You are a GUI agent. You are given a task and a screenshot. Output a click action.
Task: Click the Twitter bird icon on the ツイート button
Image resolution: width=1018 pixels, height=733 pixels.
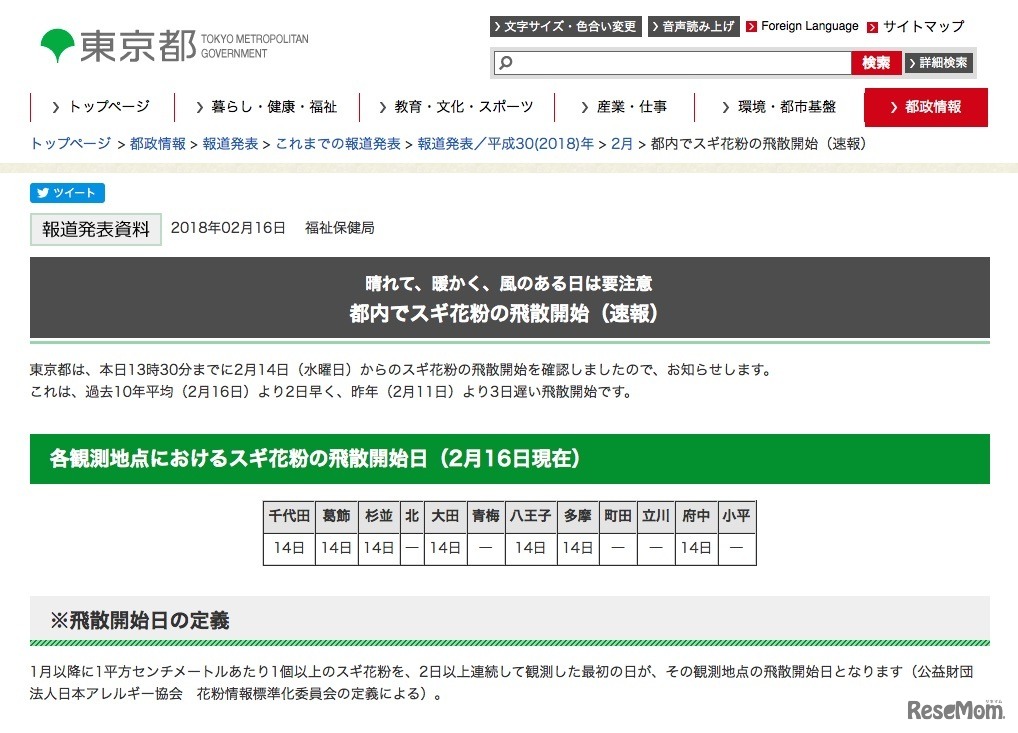(x=44, y=193)
